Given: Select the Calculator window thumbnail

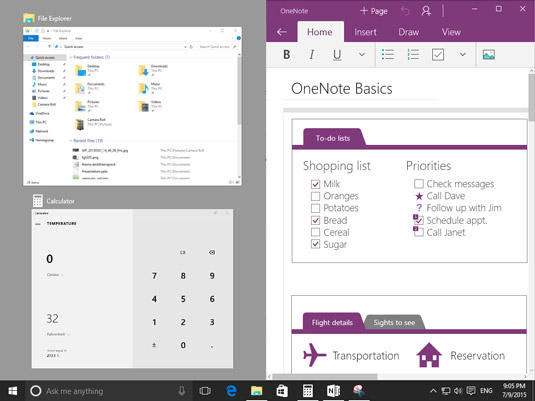Looking at the screenshot, I should (132, 288).
